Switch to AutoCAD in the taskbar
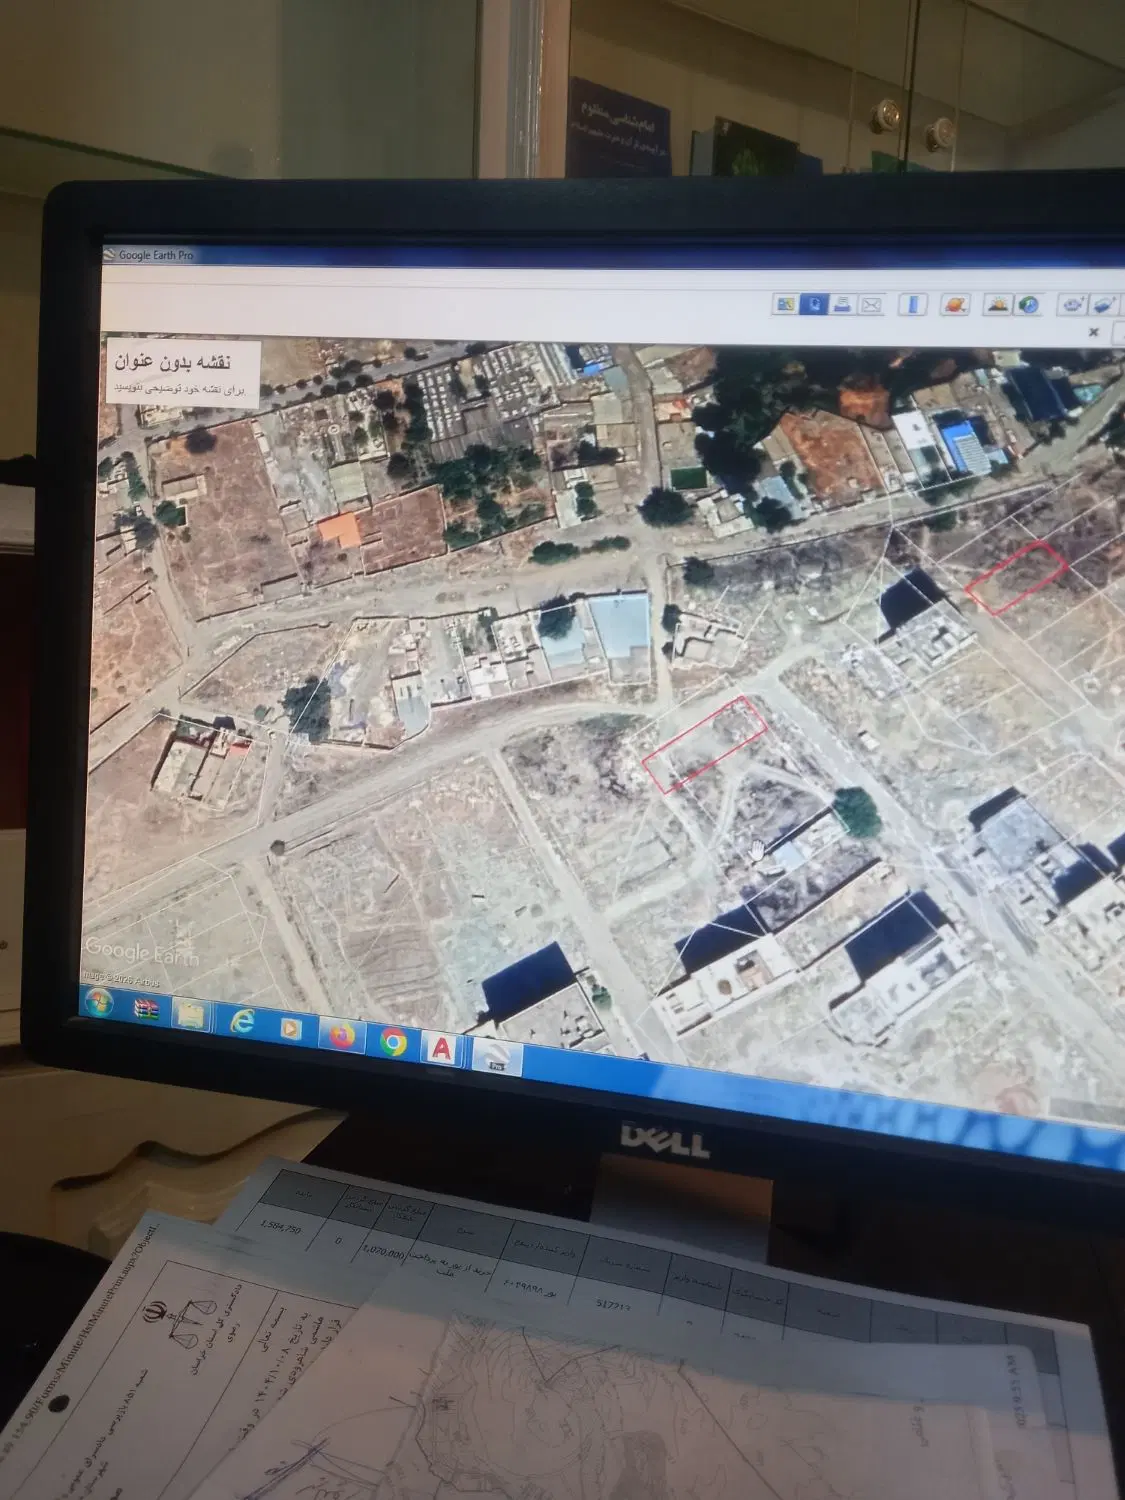1125x1500 pixels. click(x=440, y=1049)
